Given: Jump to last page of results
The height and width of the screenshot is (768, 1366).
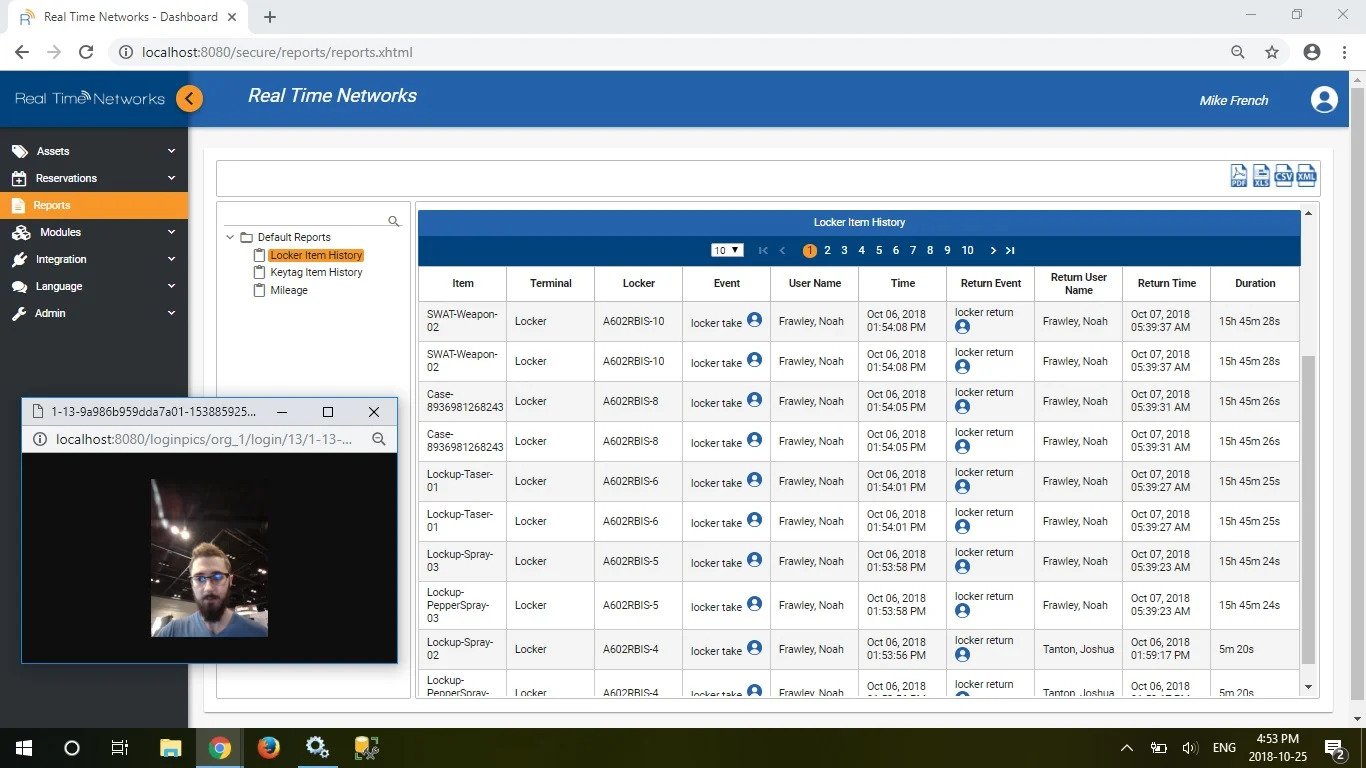Looking at the screenshot, I should 1010,250.
